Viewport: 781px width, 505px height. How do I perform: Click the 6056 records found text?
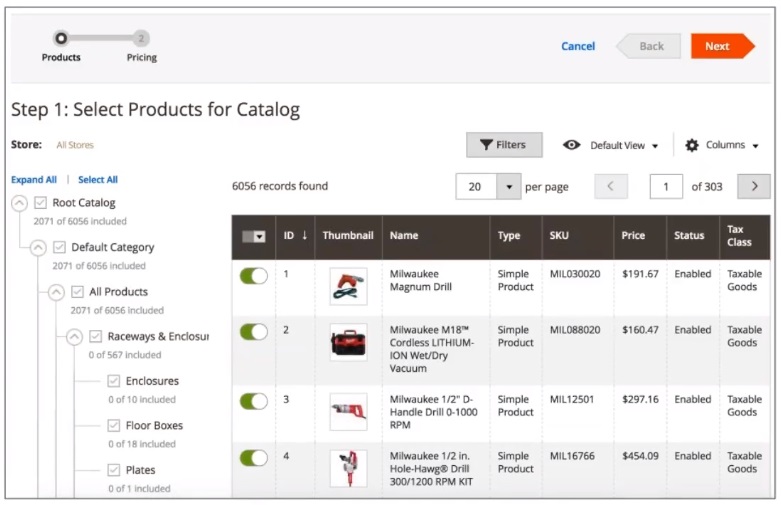[280, 186]
